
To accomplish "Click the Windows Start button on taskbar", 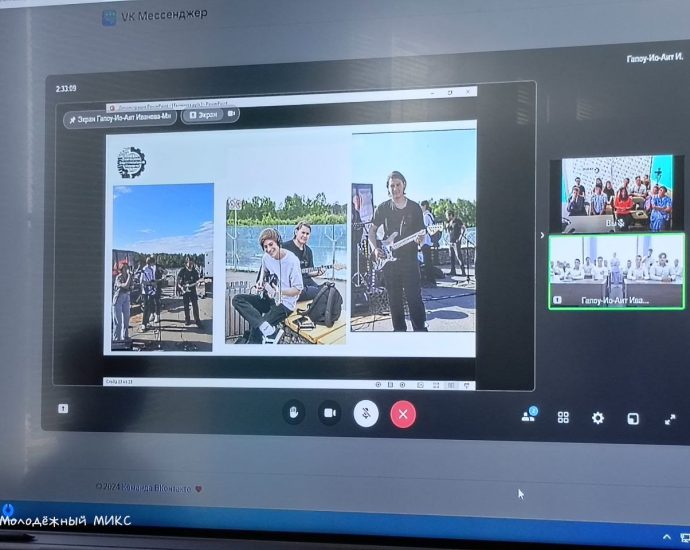I will pos(6,509).
